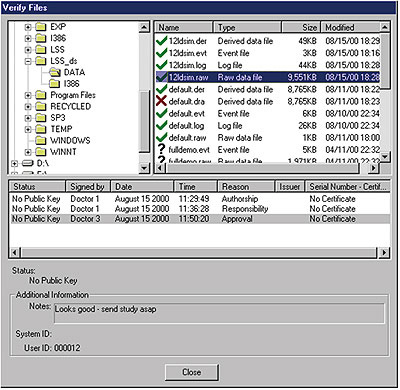The image size is (400, 390).
Task: Click the LSS folder icon
Action: tap(41, 50)
